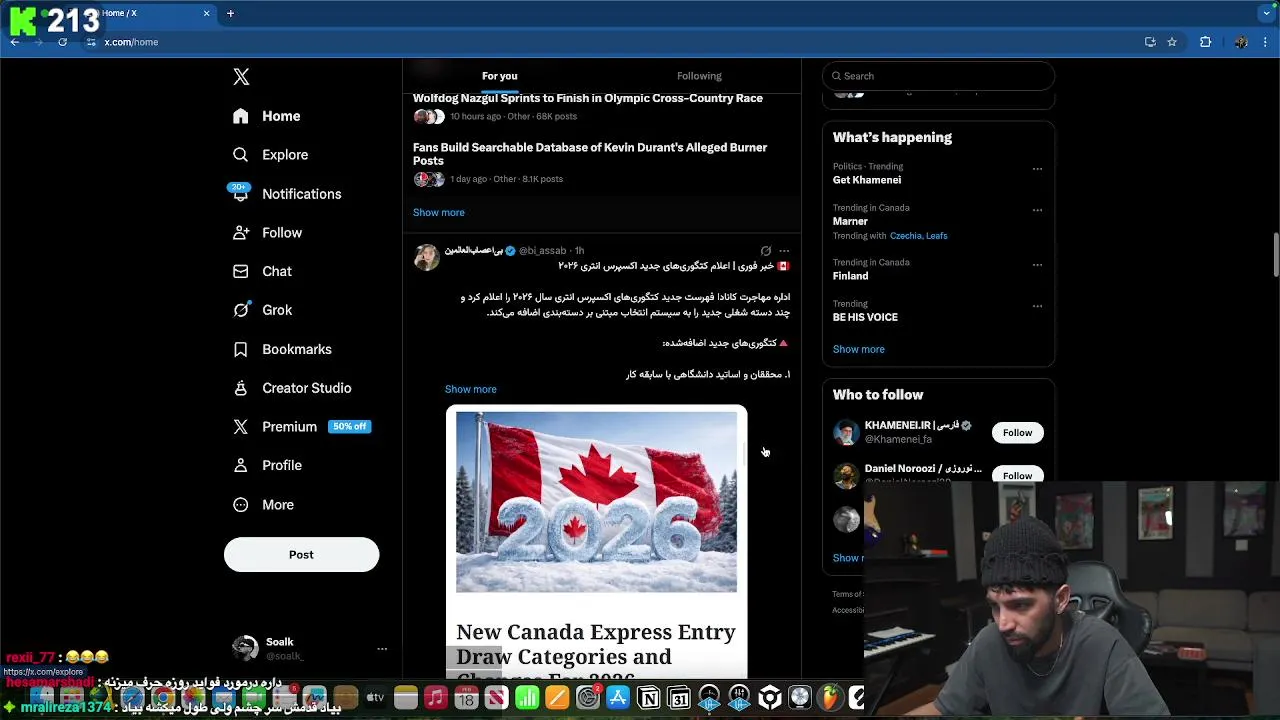Open the KHAMENEI.IR account avatar

[847, 432]
